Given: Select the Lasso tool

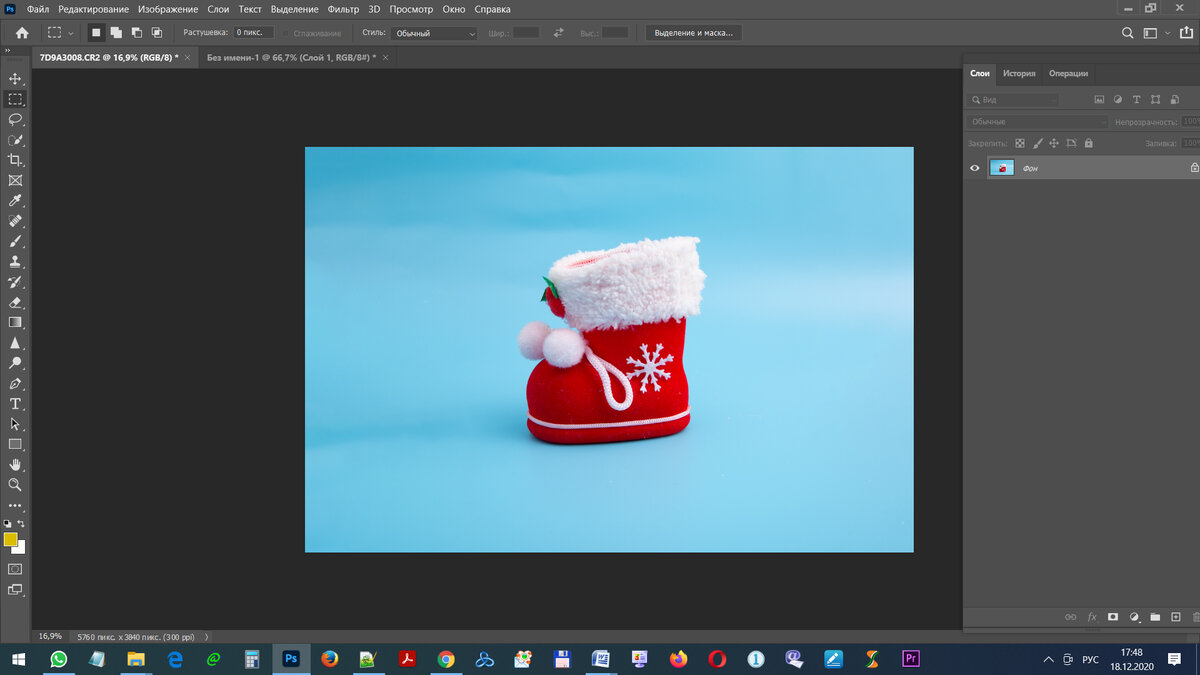Looking at the screenshot, I should pyautogui.click(x=15, y=119).
